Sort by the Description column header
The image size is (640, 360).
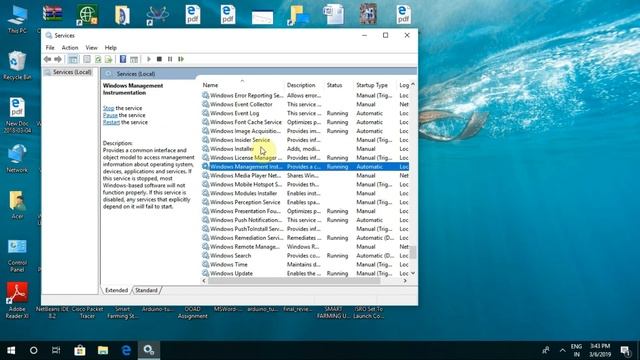[304, 85]
